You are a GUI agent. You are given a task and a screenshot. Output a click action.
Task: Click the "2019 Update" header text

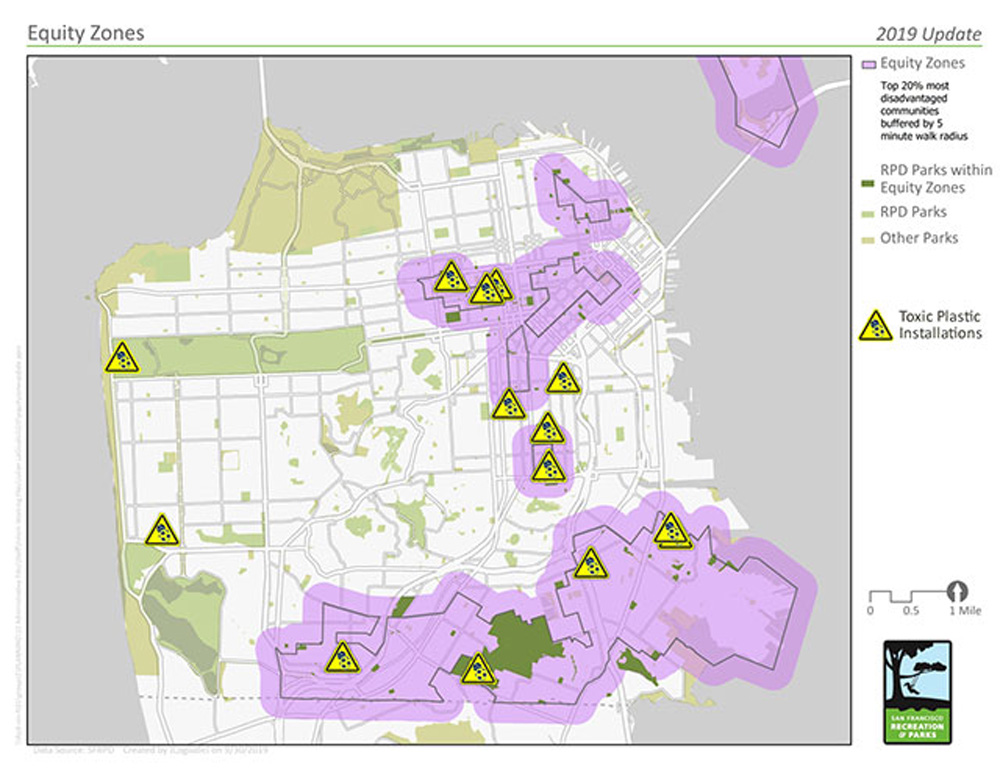(x=928, y=34)
